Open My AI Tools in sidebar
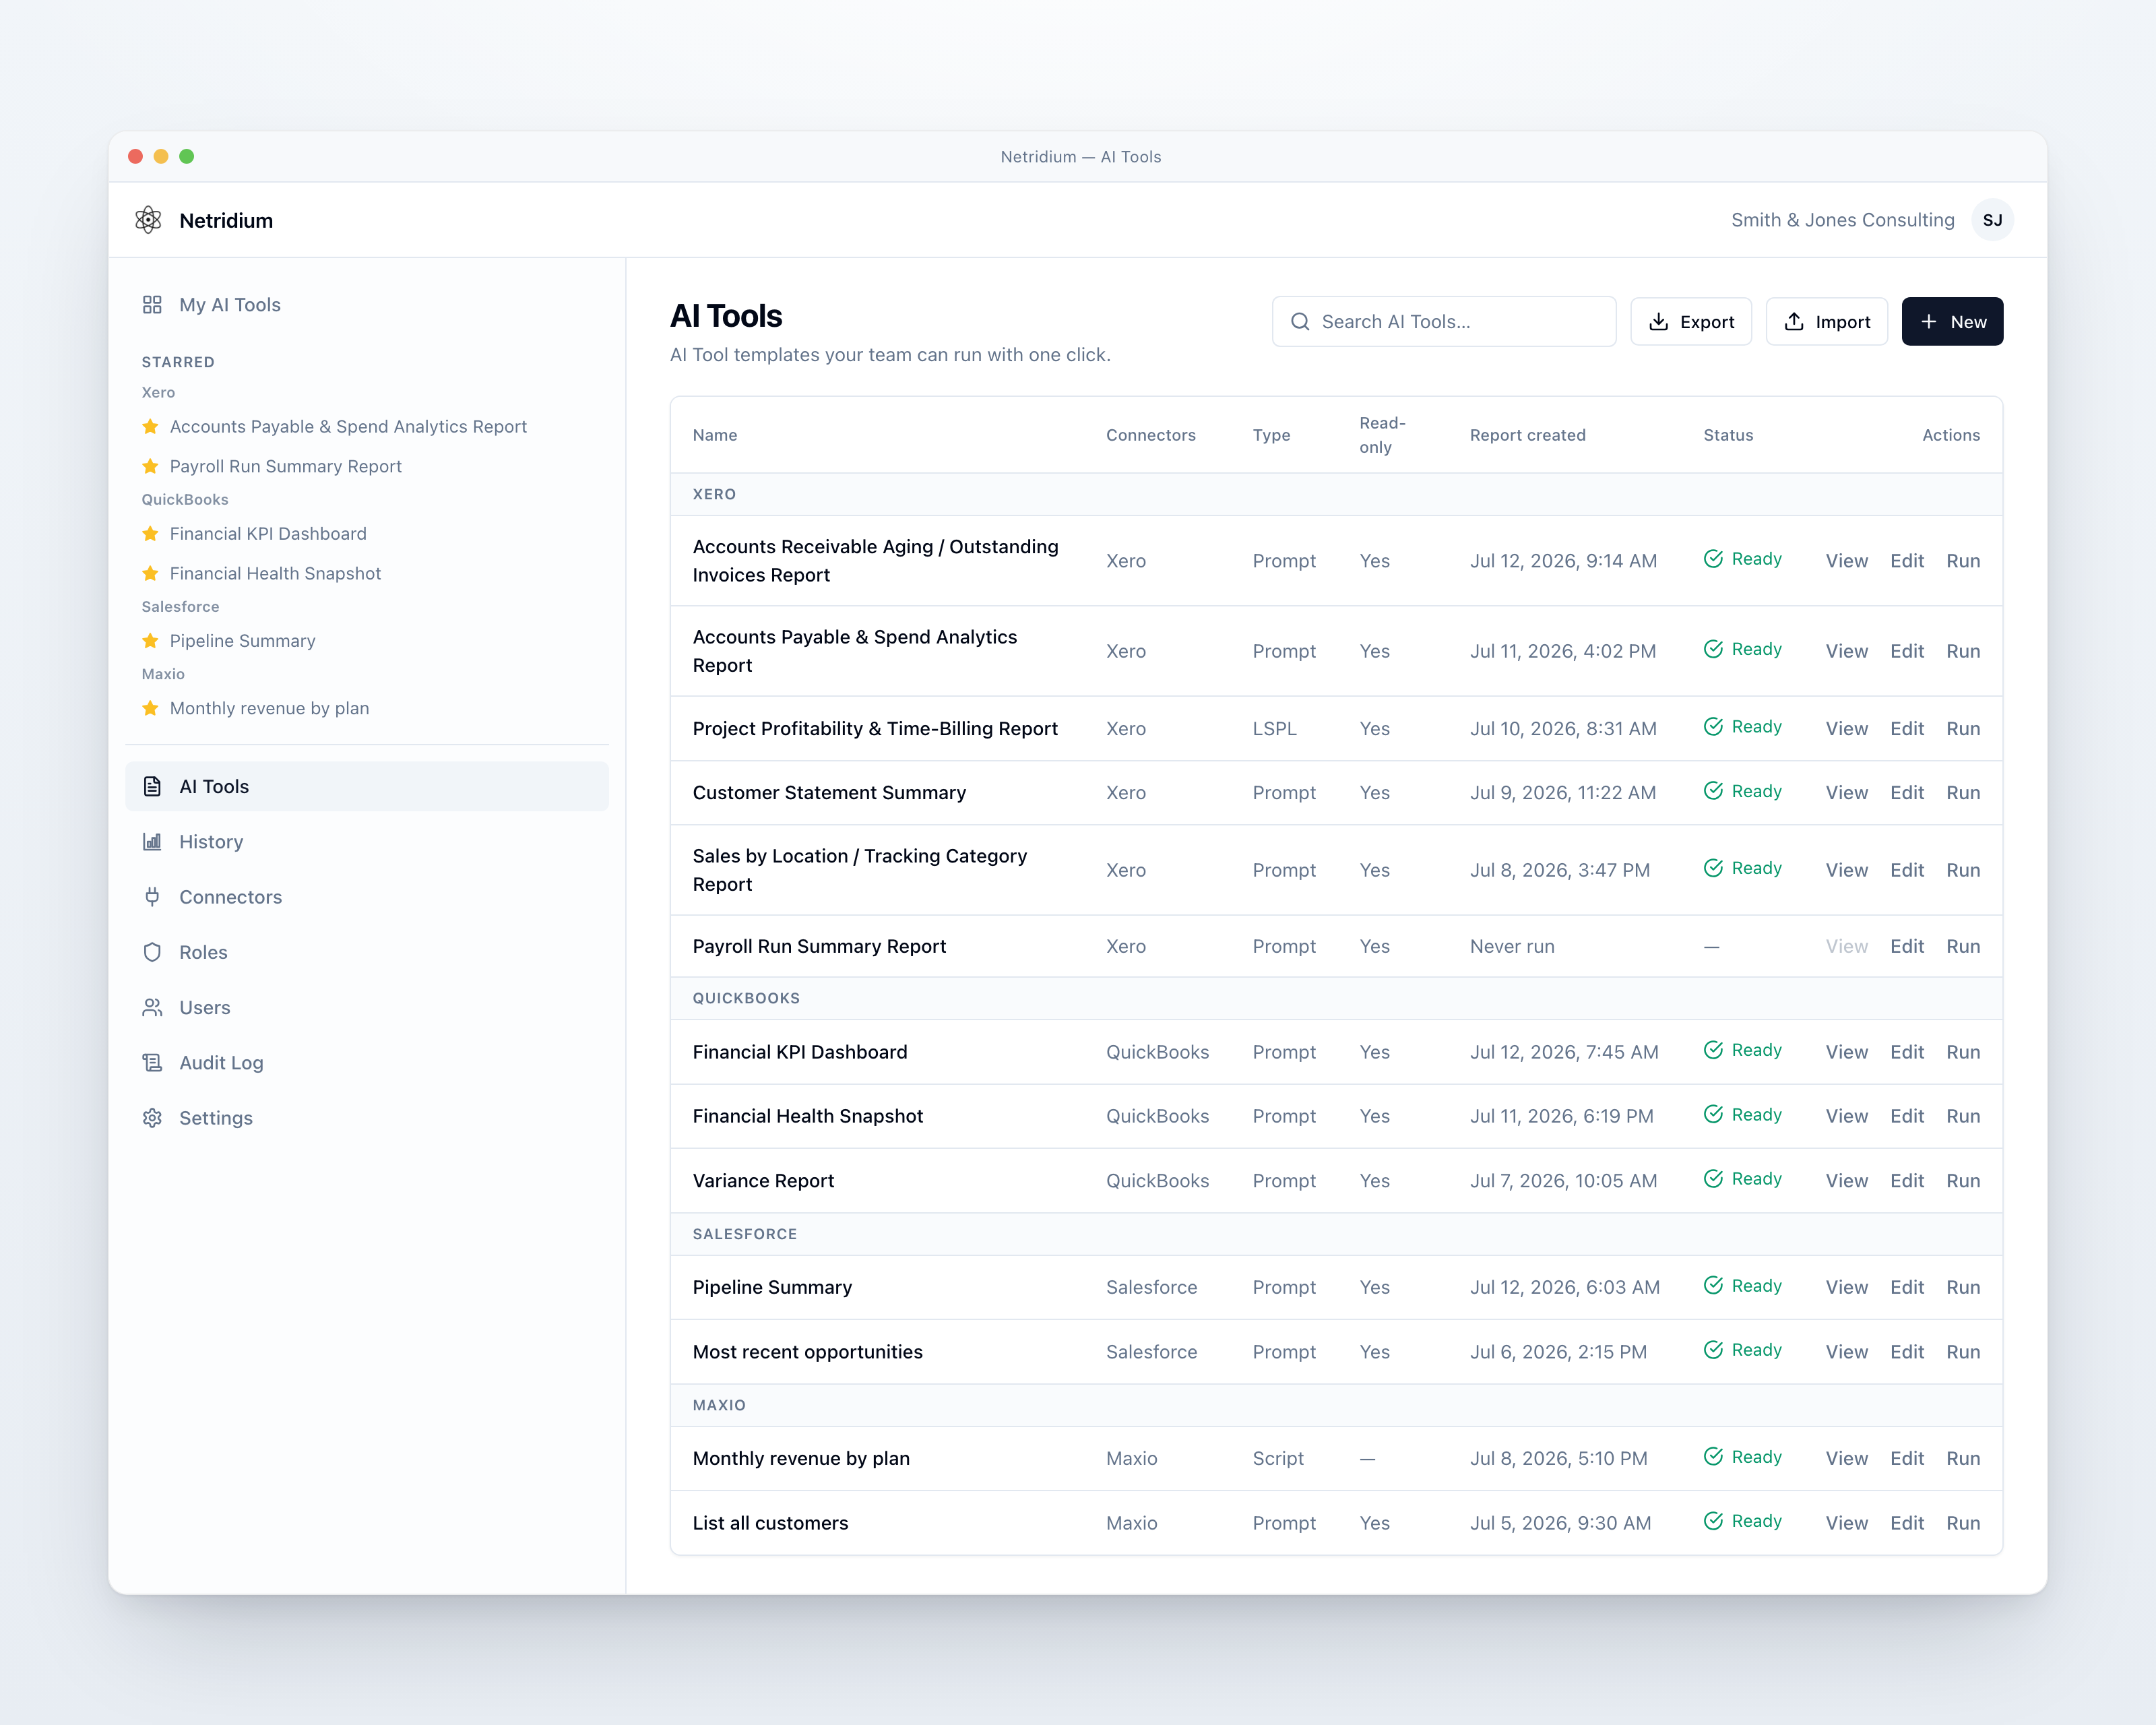This screenshot has width=2156, height=1725. pyautogui.click(x=366, y=305)
